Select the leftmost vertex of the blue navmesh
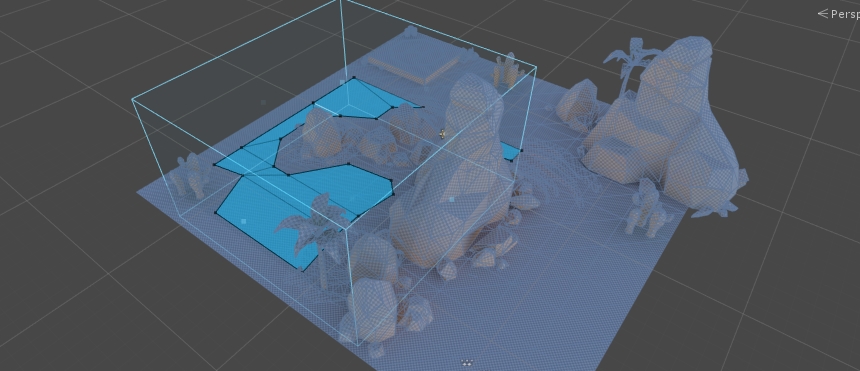The height and width of the screenshot is (371, 860). coord(214,164)
